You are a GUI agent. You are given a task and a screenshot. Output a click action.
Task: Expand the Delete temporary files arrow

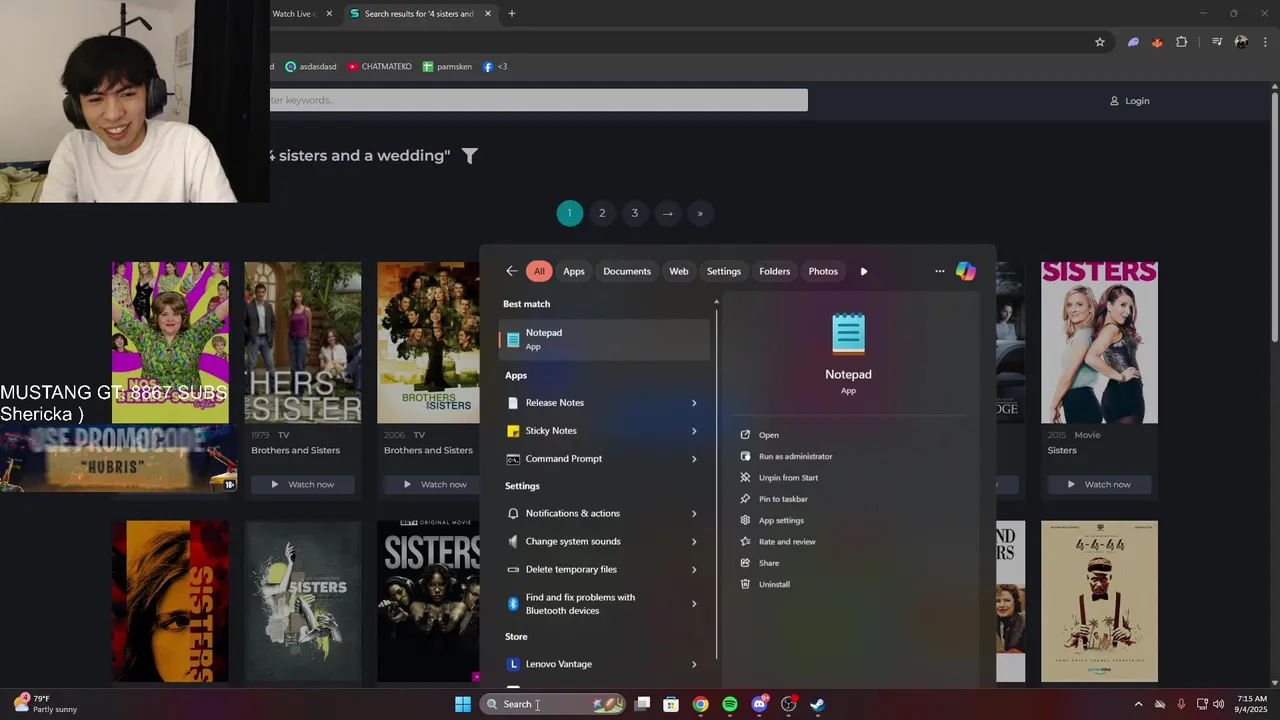coord(694,570)
